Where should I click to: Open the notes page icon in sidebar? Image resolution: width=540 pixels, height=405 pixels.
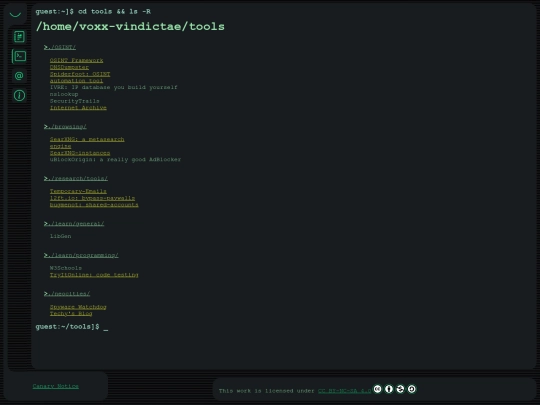[19, 37]
